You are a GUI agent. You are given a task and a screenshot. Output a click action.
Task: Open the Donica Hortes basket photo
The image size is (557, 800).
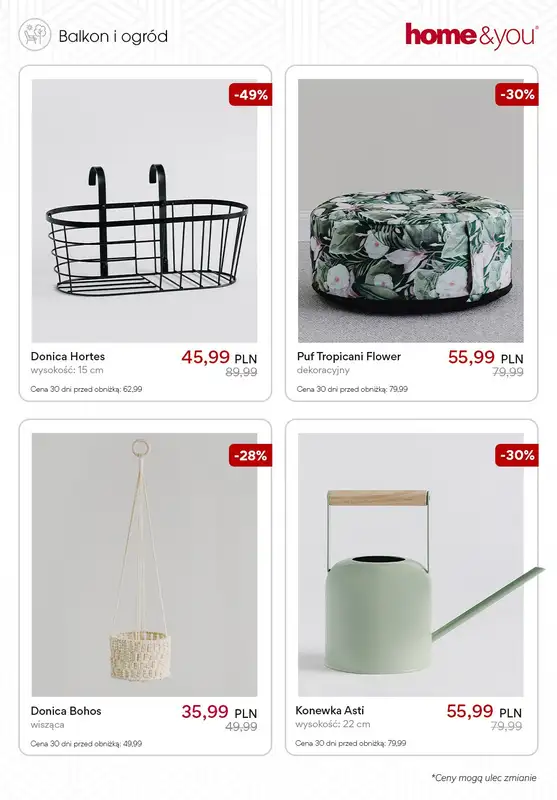[x=144, y=211]
